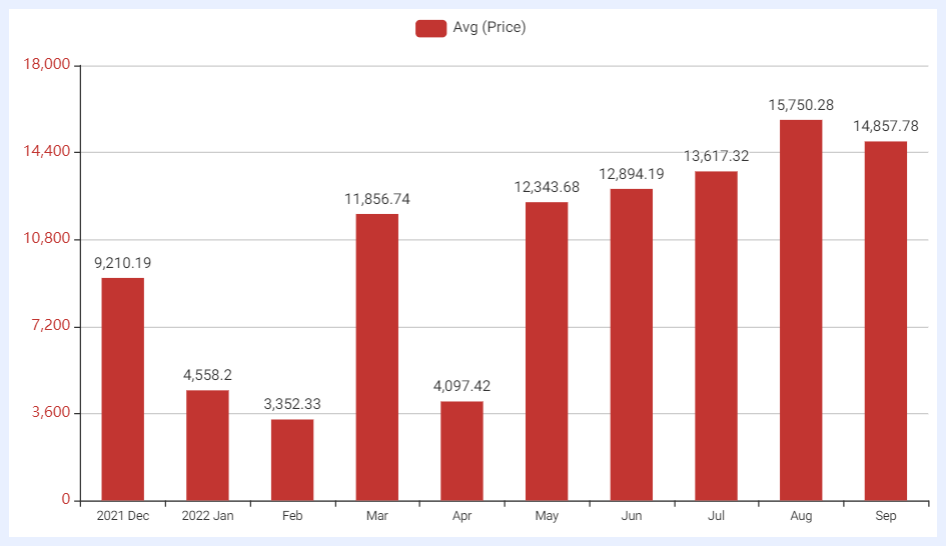The image size is (946, 546).
Task: Click the 0 y-axis value
Action: click(x=66, y=500)
